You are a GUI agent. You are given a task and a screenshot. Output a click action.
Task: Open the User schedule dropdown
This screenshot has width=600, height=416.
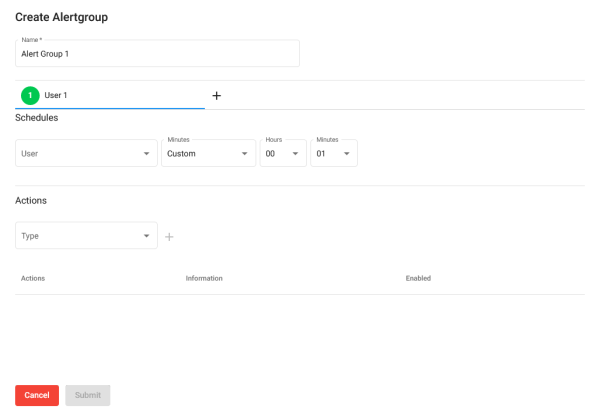86,153
